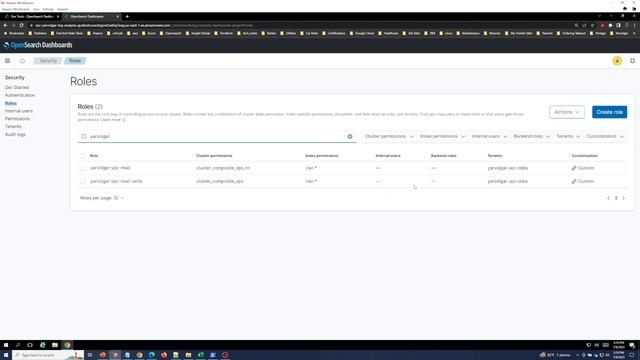Open the browser three-dot menu
The width and height of the screenshot is (640, 360).
pos(635,25)
